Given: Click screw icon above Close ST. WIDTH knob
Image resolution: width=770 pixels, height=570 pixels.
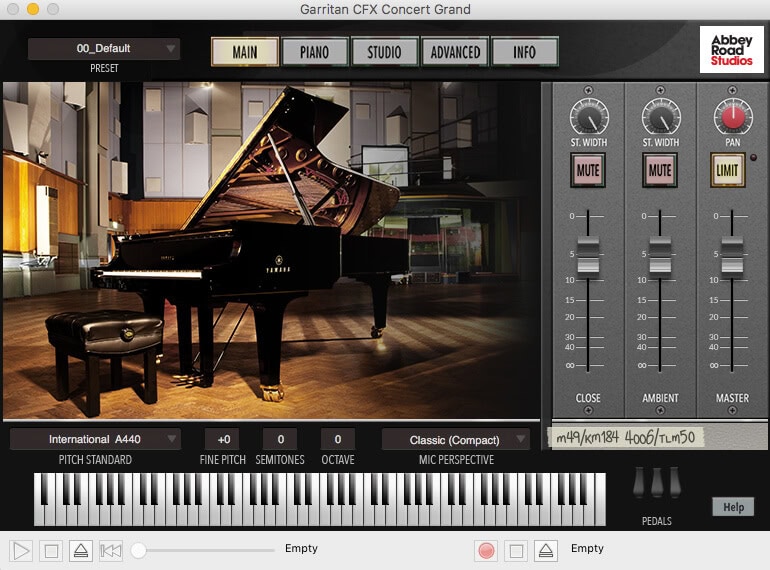Looking at the screenshot, I should click(x=588, y=90).
